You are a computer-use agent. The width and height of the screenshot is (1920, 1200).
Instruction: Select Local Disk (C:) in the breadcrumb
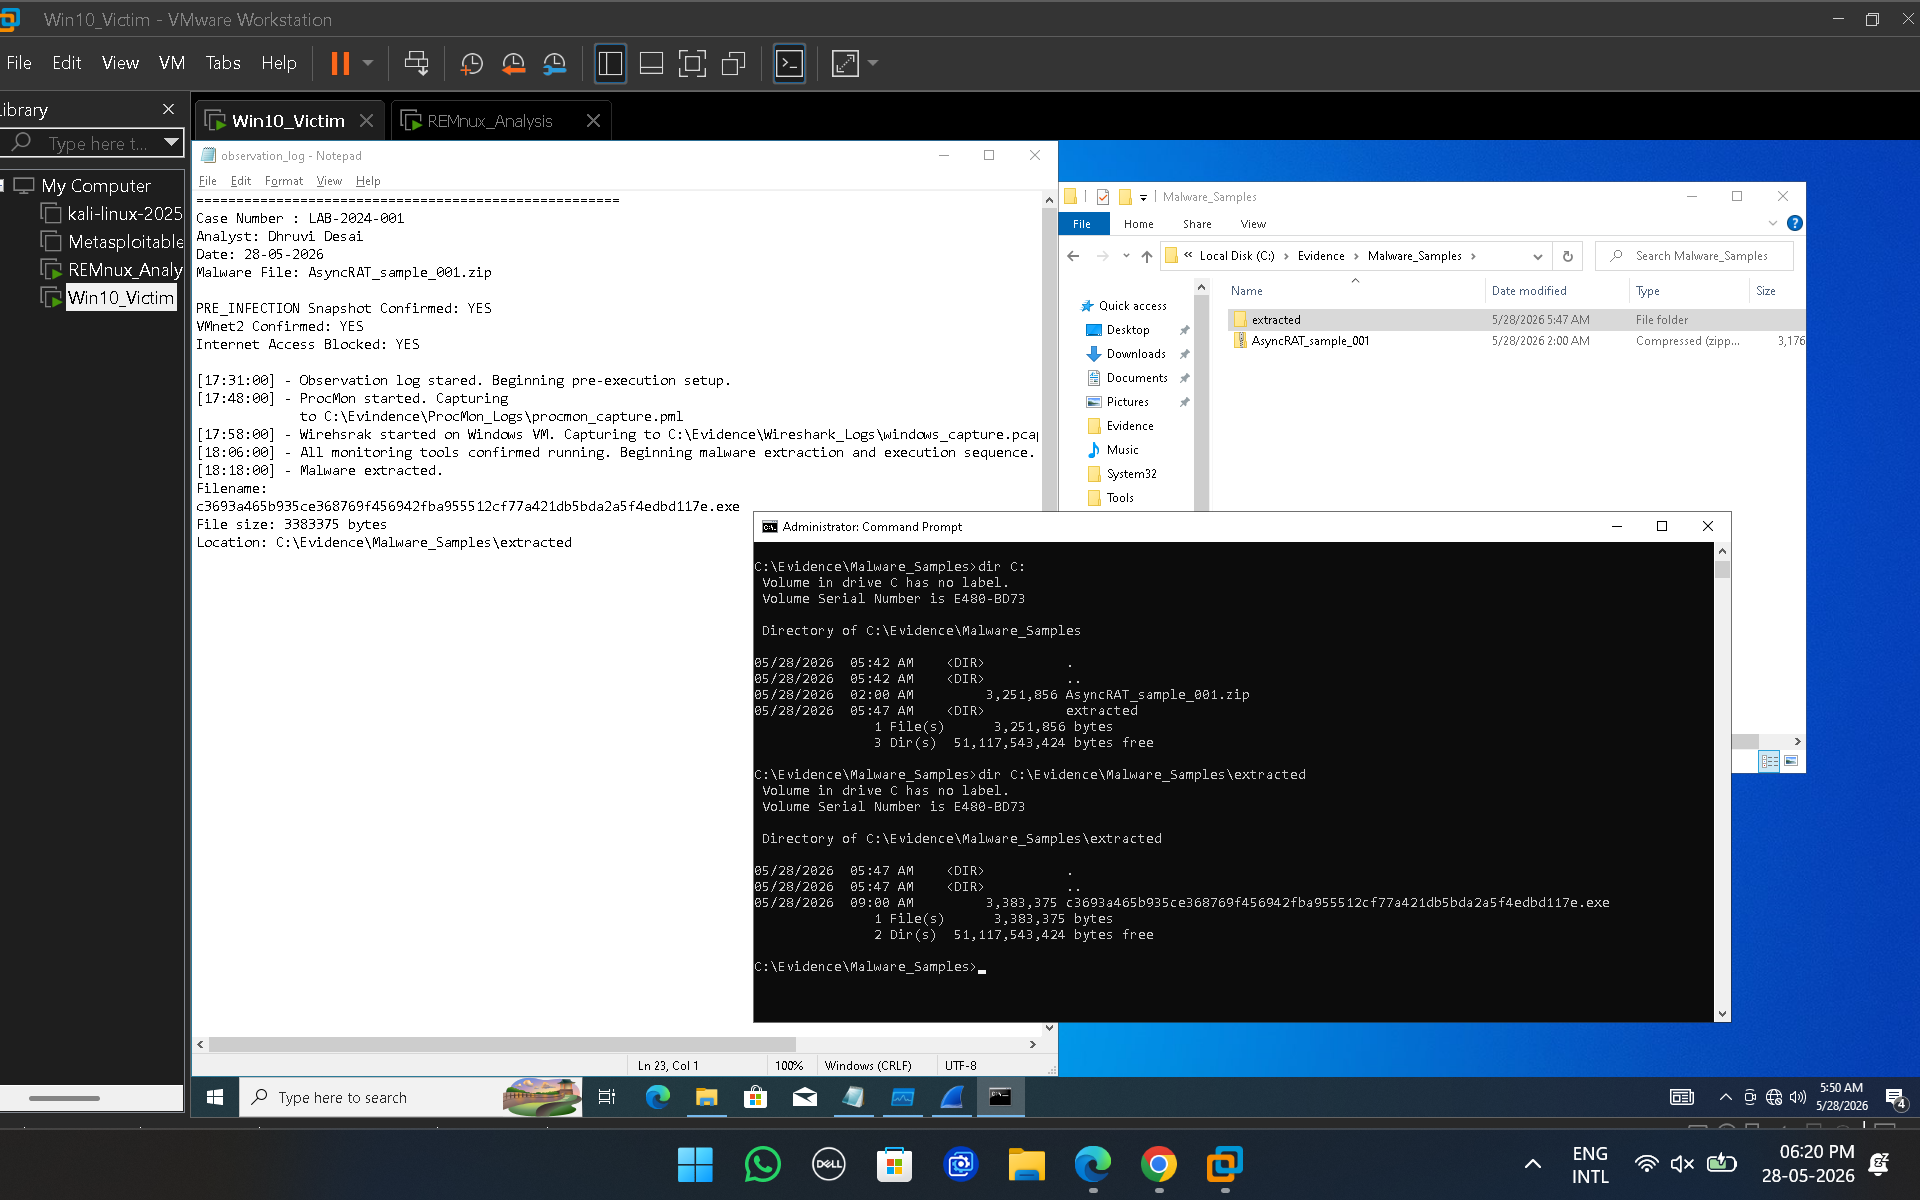1237,256
